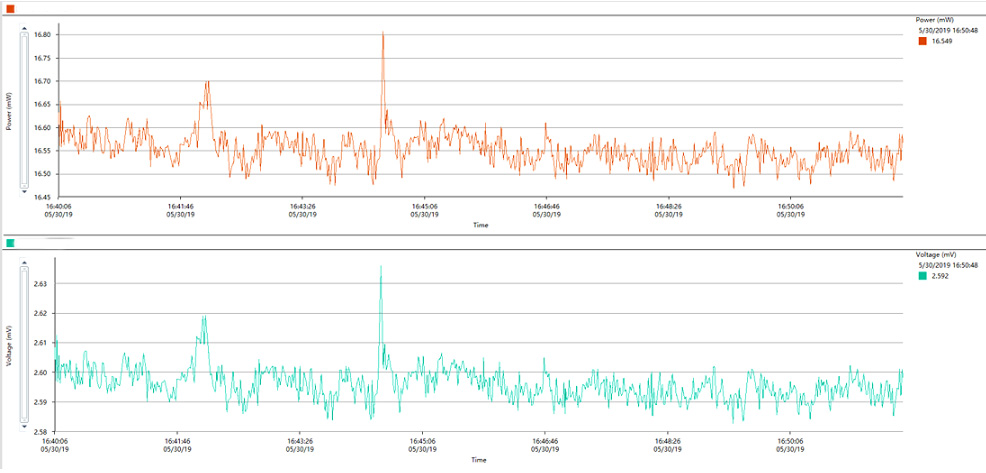Click the tallest peak in the Voltage chart

coord(381,268)
